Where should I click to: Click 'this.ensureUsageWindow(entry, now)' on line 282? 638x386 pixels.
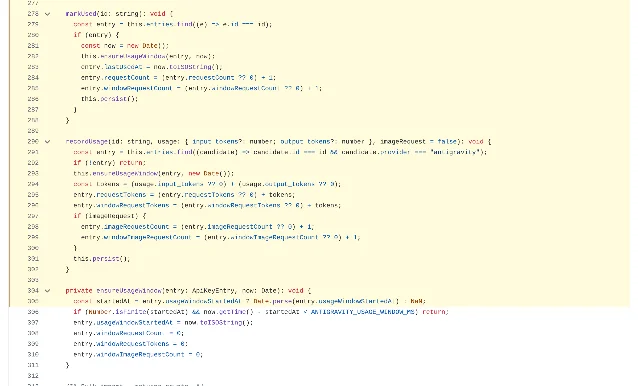148,56
